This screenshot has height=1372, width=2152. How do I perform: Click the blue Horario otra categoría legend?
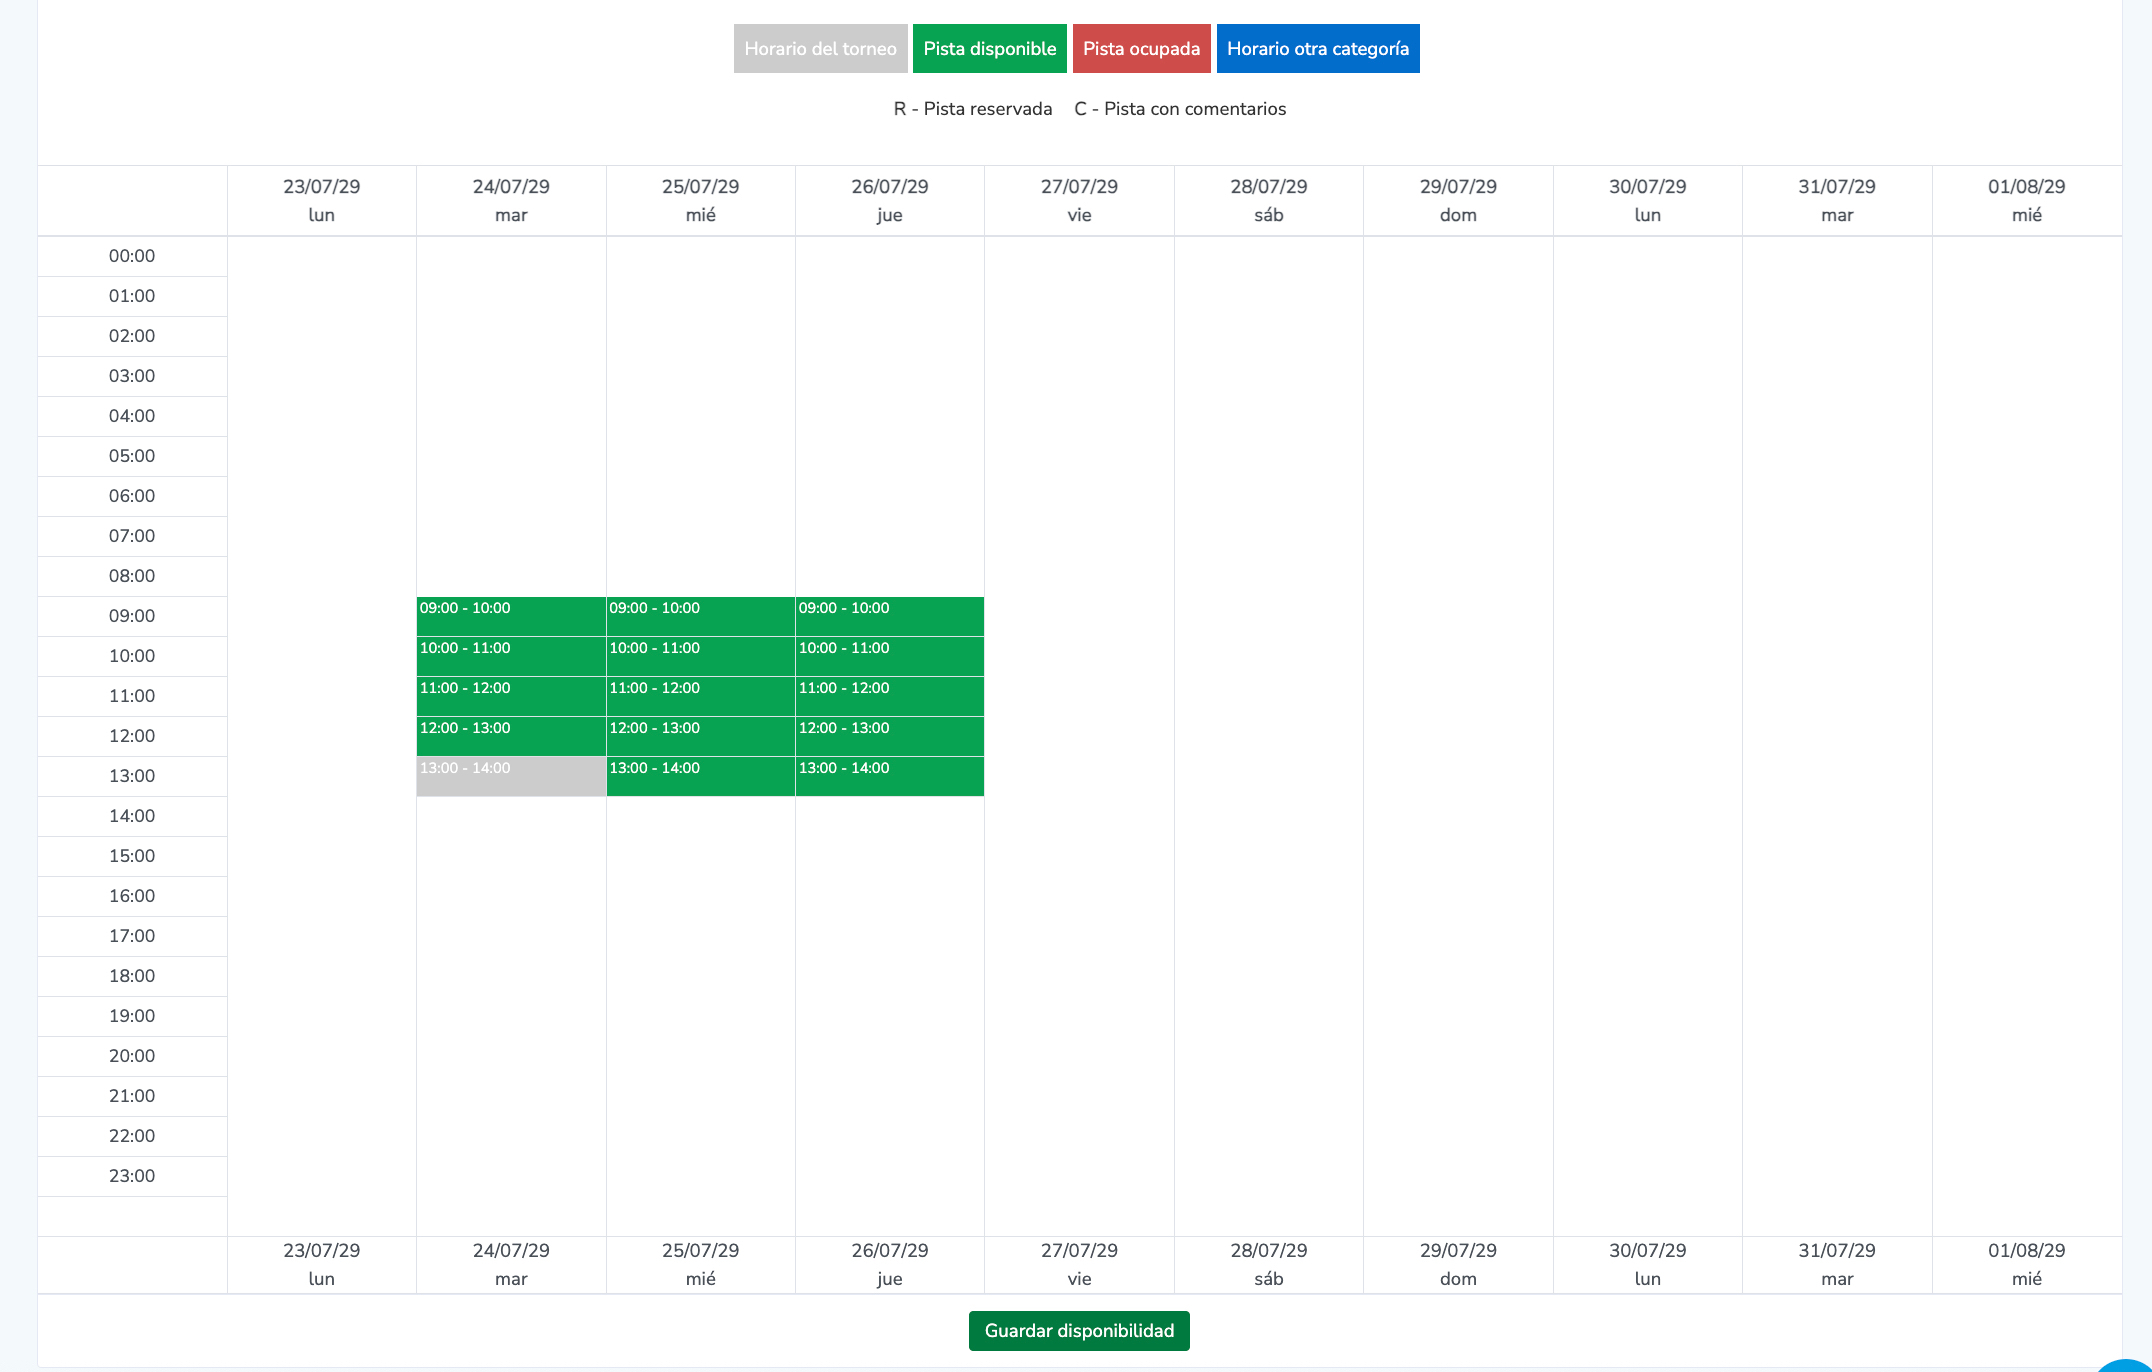[1317, 49]
